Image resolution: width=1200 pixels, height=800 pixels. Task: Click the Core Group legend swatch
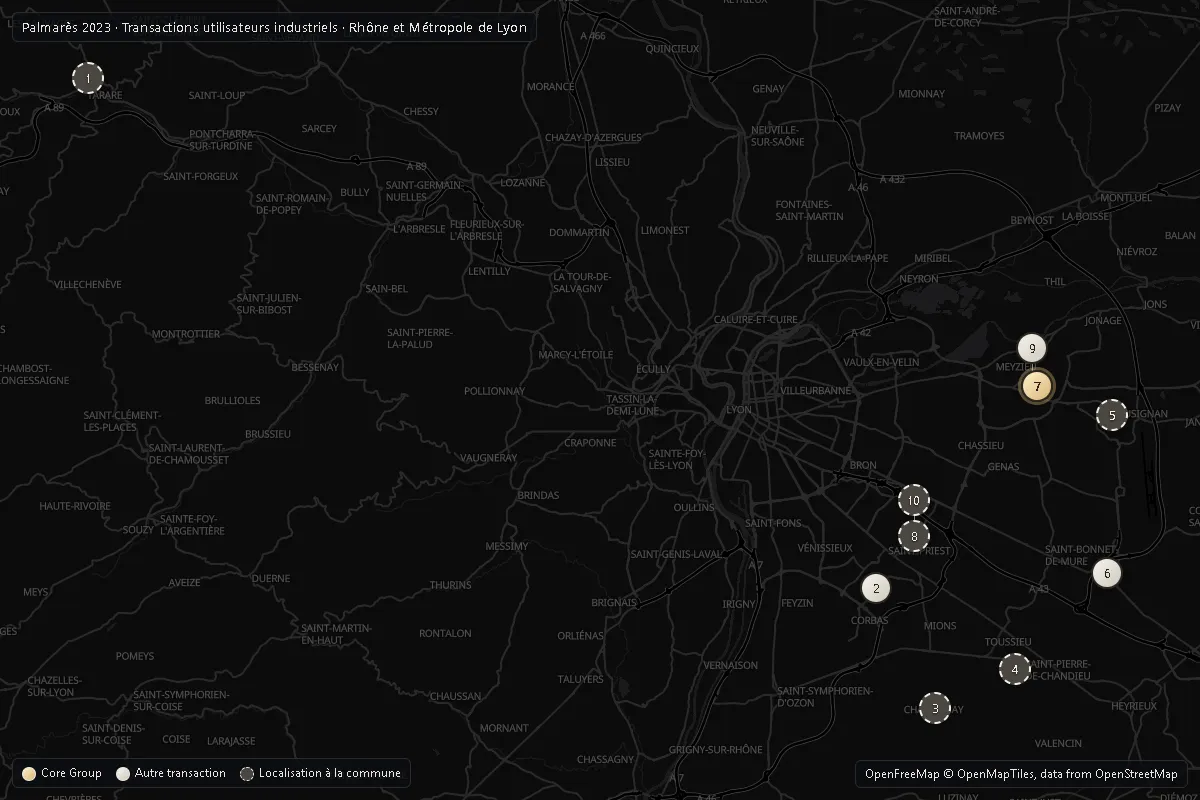tap(29, 773)
